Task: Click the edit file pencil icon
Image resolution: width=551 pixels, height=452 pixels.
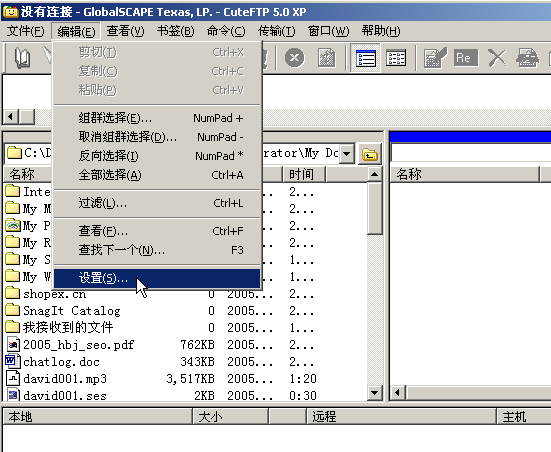Action: (x=435, y=58)
